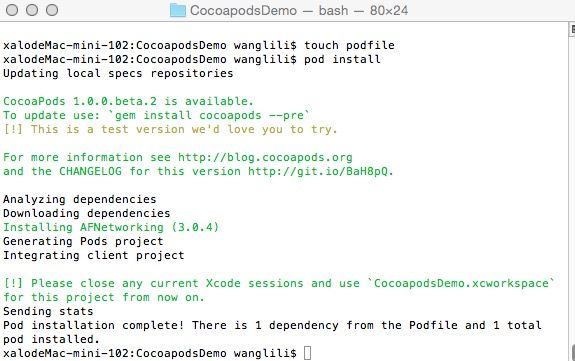
Task: Click the 'touch podfile' command text
Action: [349, 45]
